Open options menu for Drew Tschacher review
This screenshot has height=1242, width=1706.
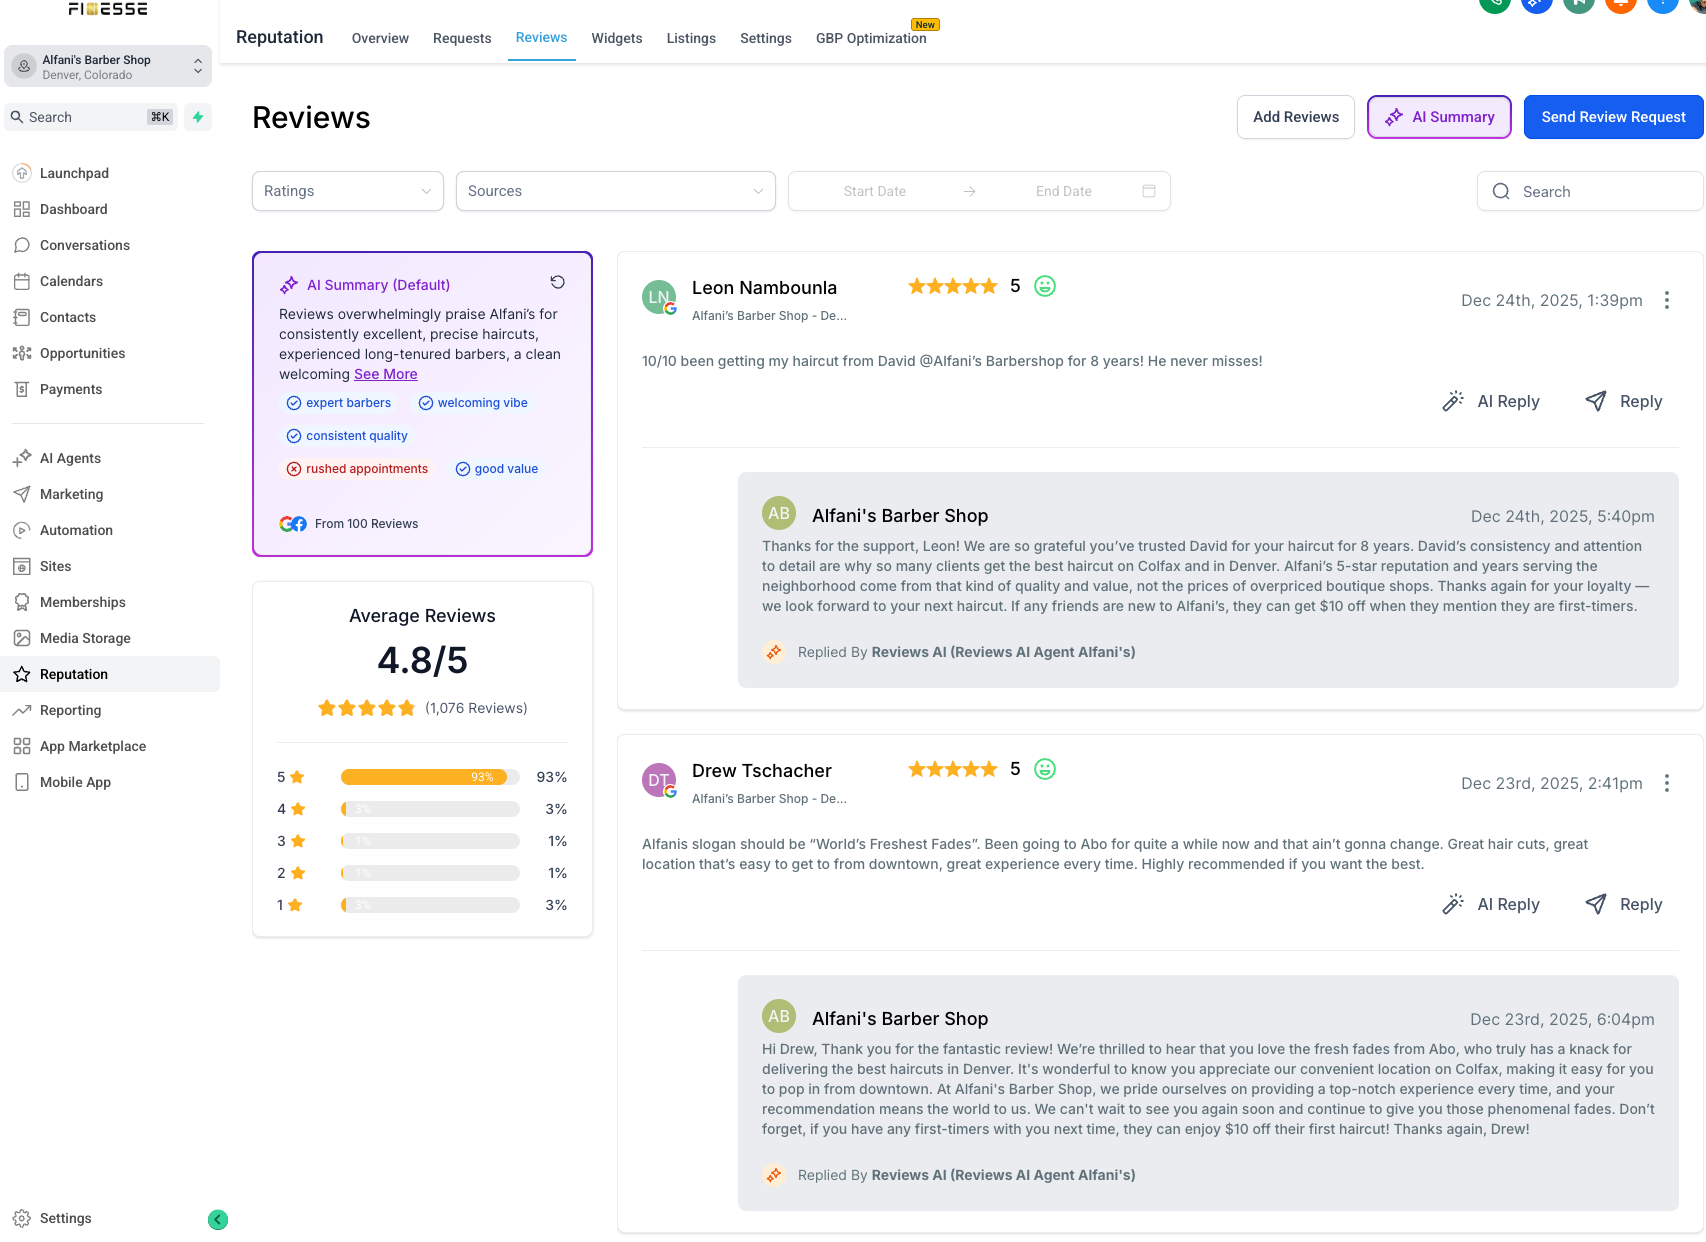click(x=1666, y=783)
